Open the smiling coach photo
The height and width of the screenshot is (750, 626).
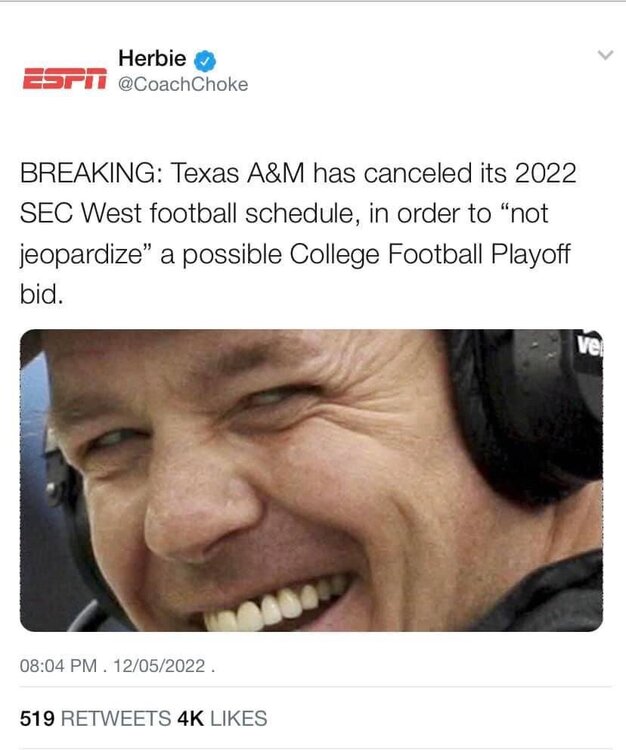311,480
